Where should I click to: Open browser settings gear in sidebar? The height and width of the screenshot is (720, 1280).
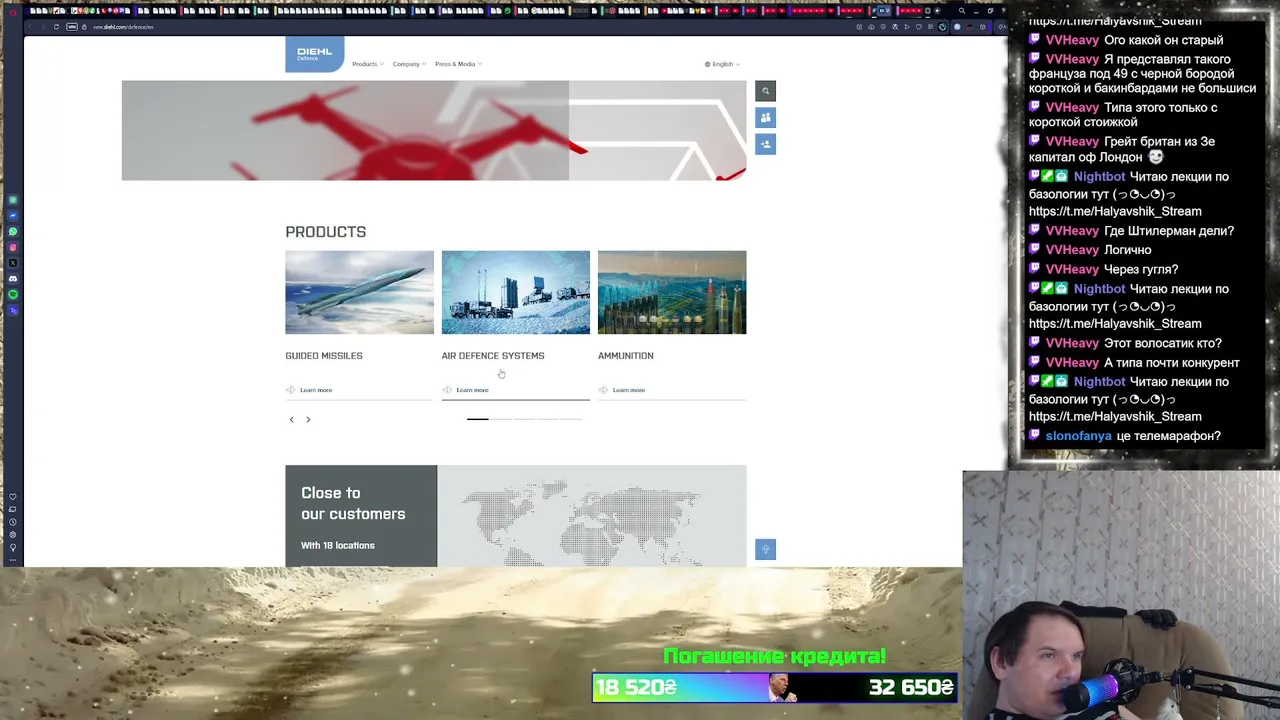13,535
